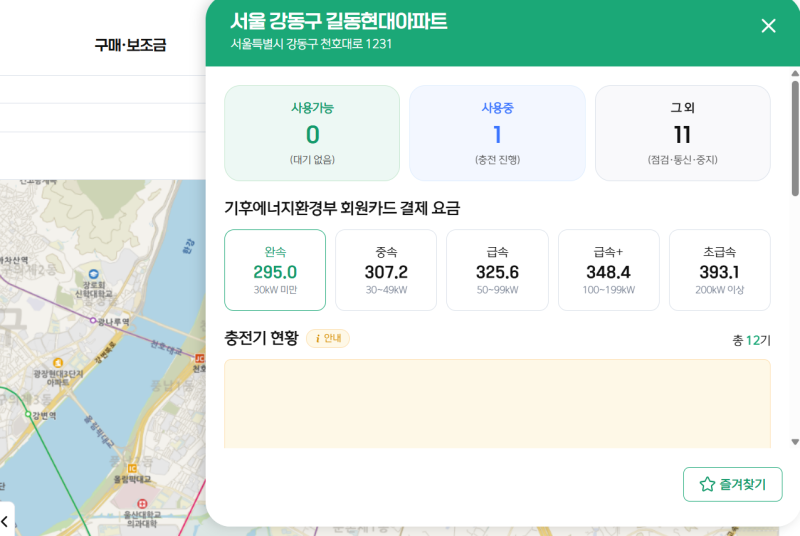The height and width of the screenshot is (536, 800).
Task: Collapse map side panel with left chevron
Action: click(x=5, y=521)
